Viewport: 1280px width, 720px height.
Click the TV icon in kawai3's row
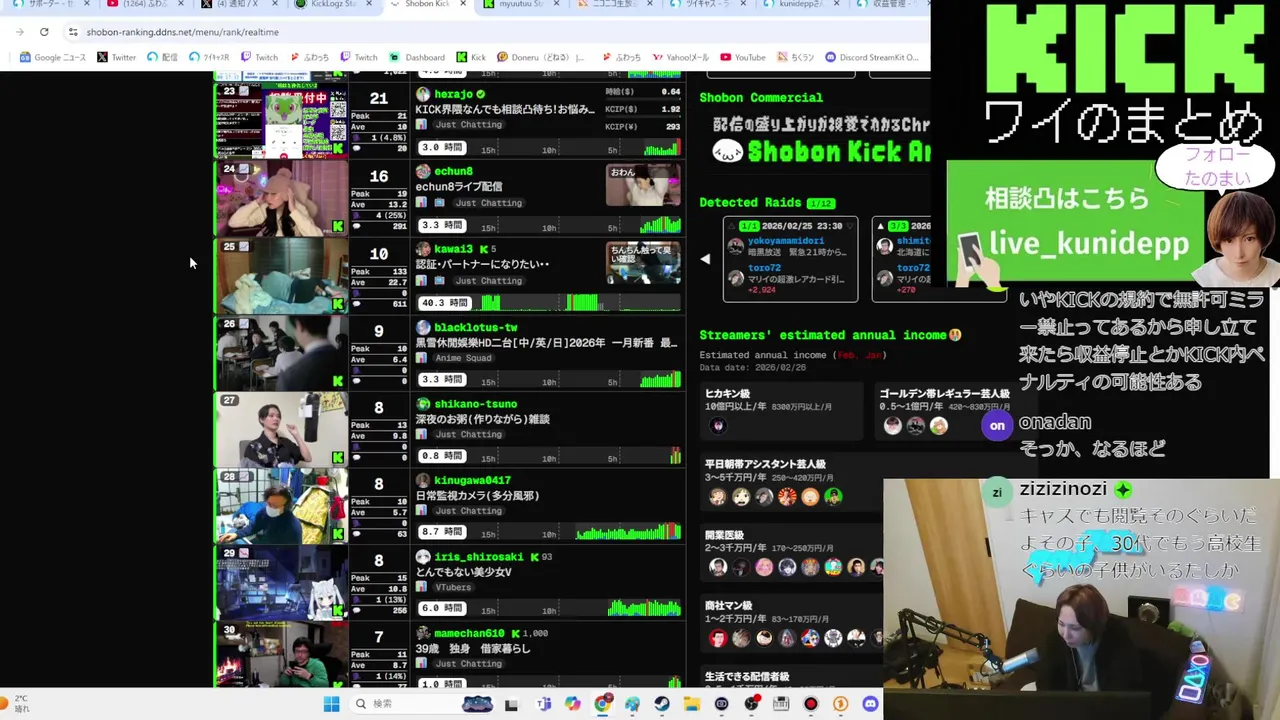439,281
